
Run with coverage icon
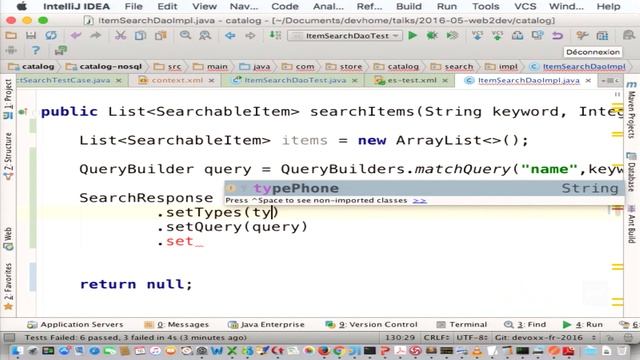tap(452, 36)
